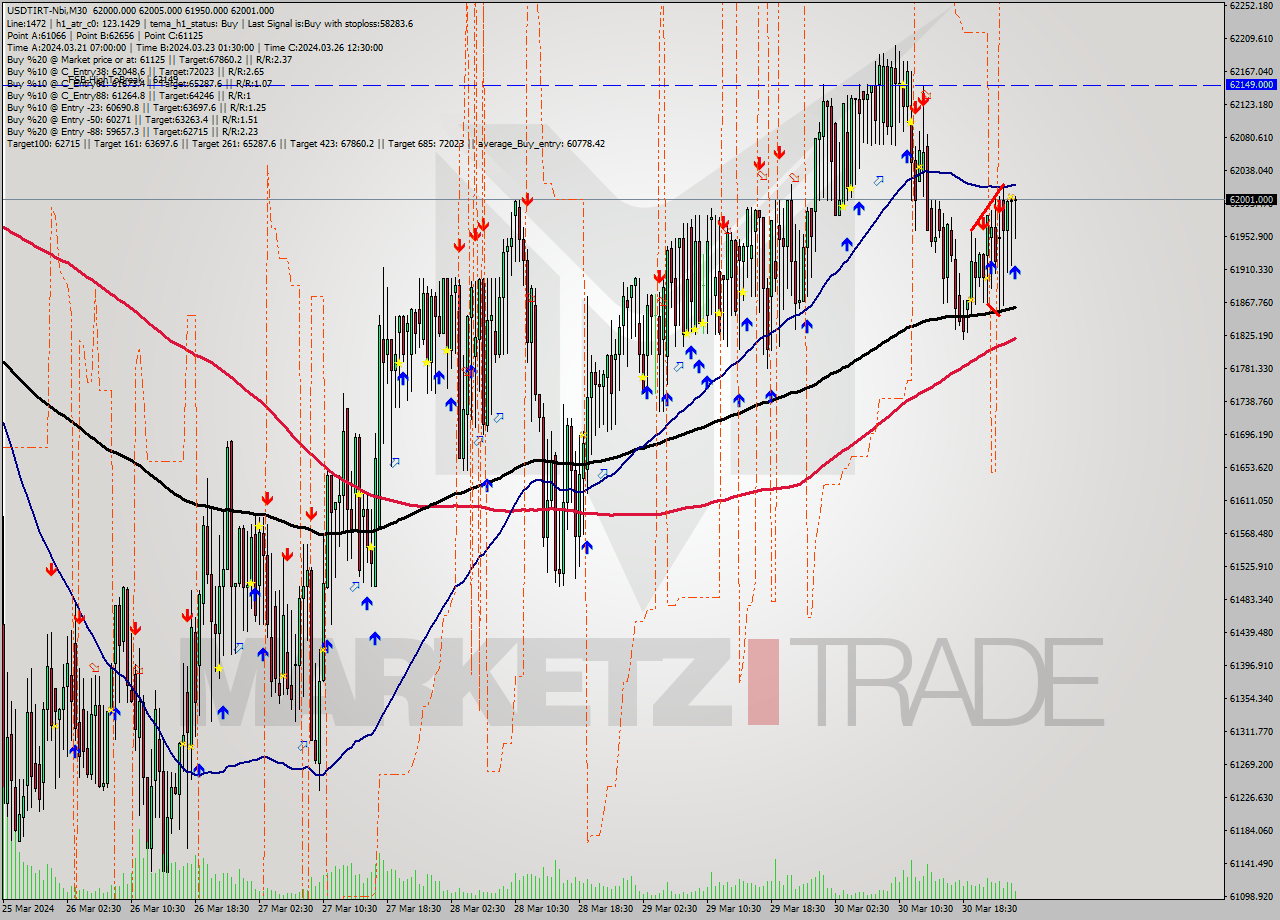
Task: Select the short red trendline near current price
Action: tap(988, 207)
